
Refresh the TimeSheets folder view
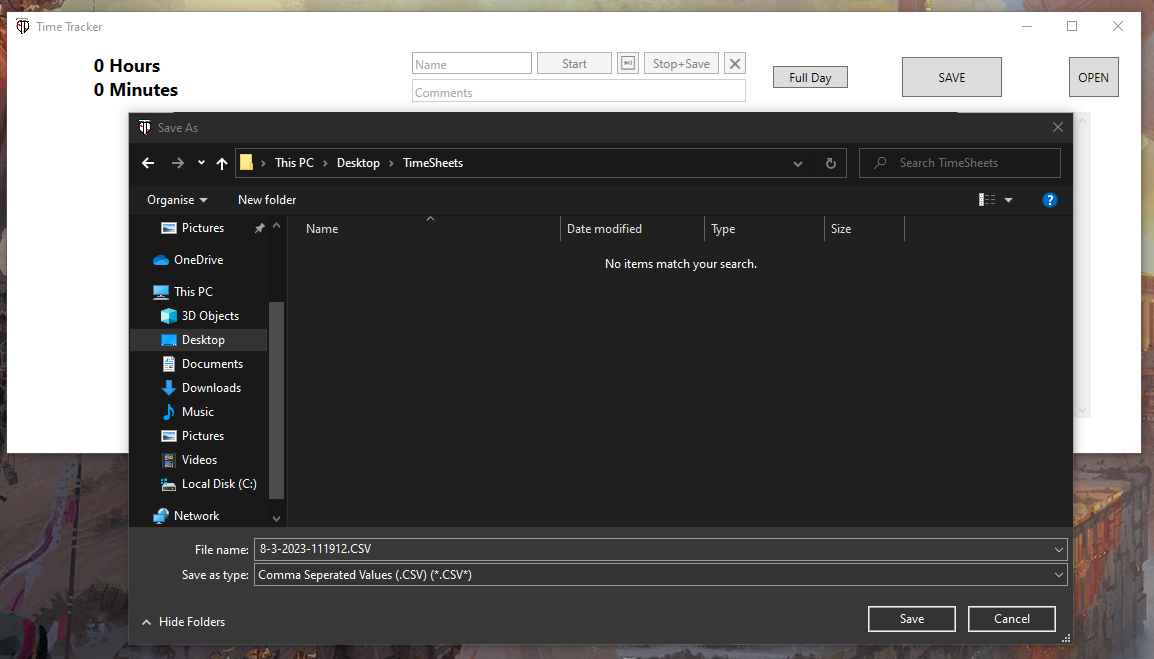coord(830,163)
